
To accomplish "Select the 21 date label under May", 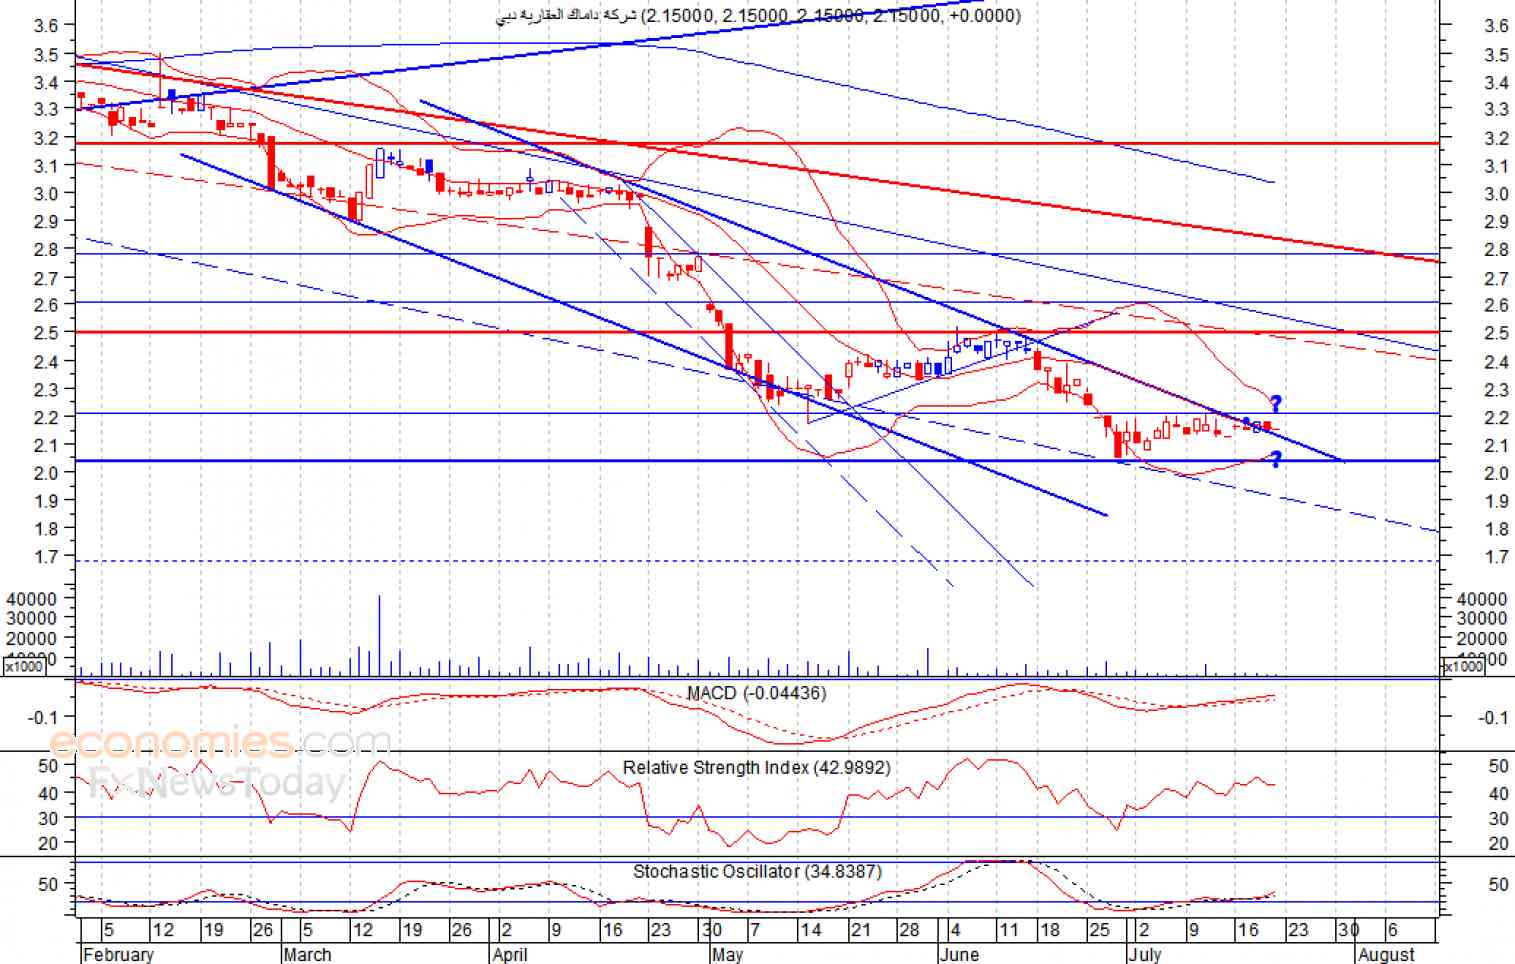I will (860, 930).
